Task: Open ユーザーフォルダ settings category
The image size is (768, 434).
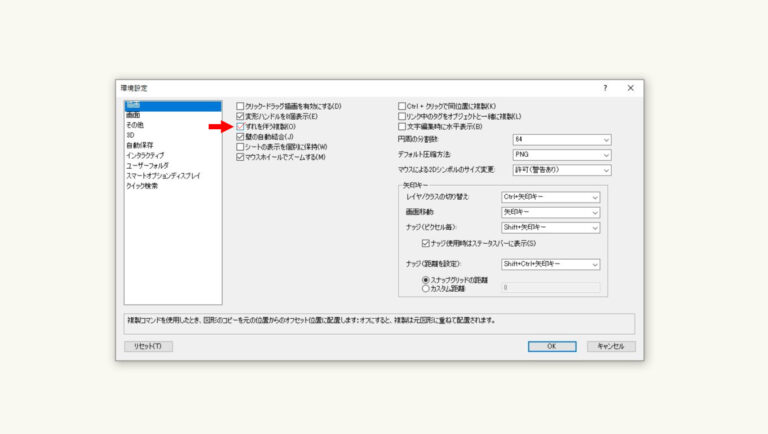Action: point(147,165)
